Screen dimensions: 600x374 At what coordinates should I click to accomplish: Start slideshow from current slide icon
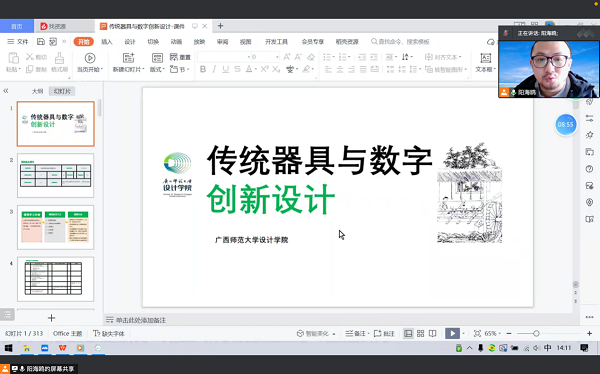click(90, 58)
